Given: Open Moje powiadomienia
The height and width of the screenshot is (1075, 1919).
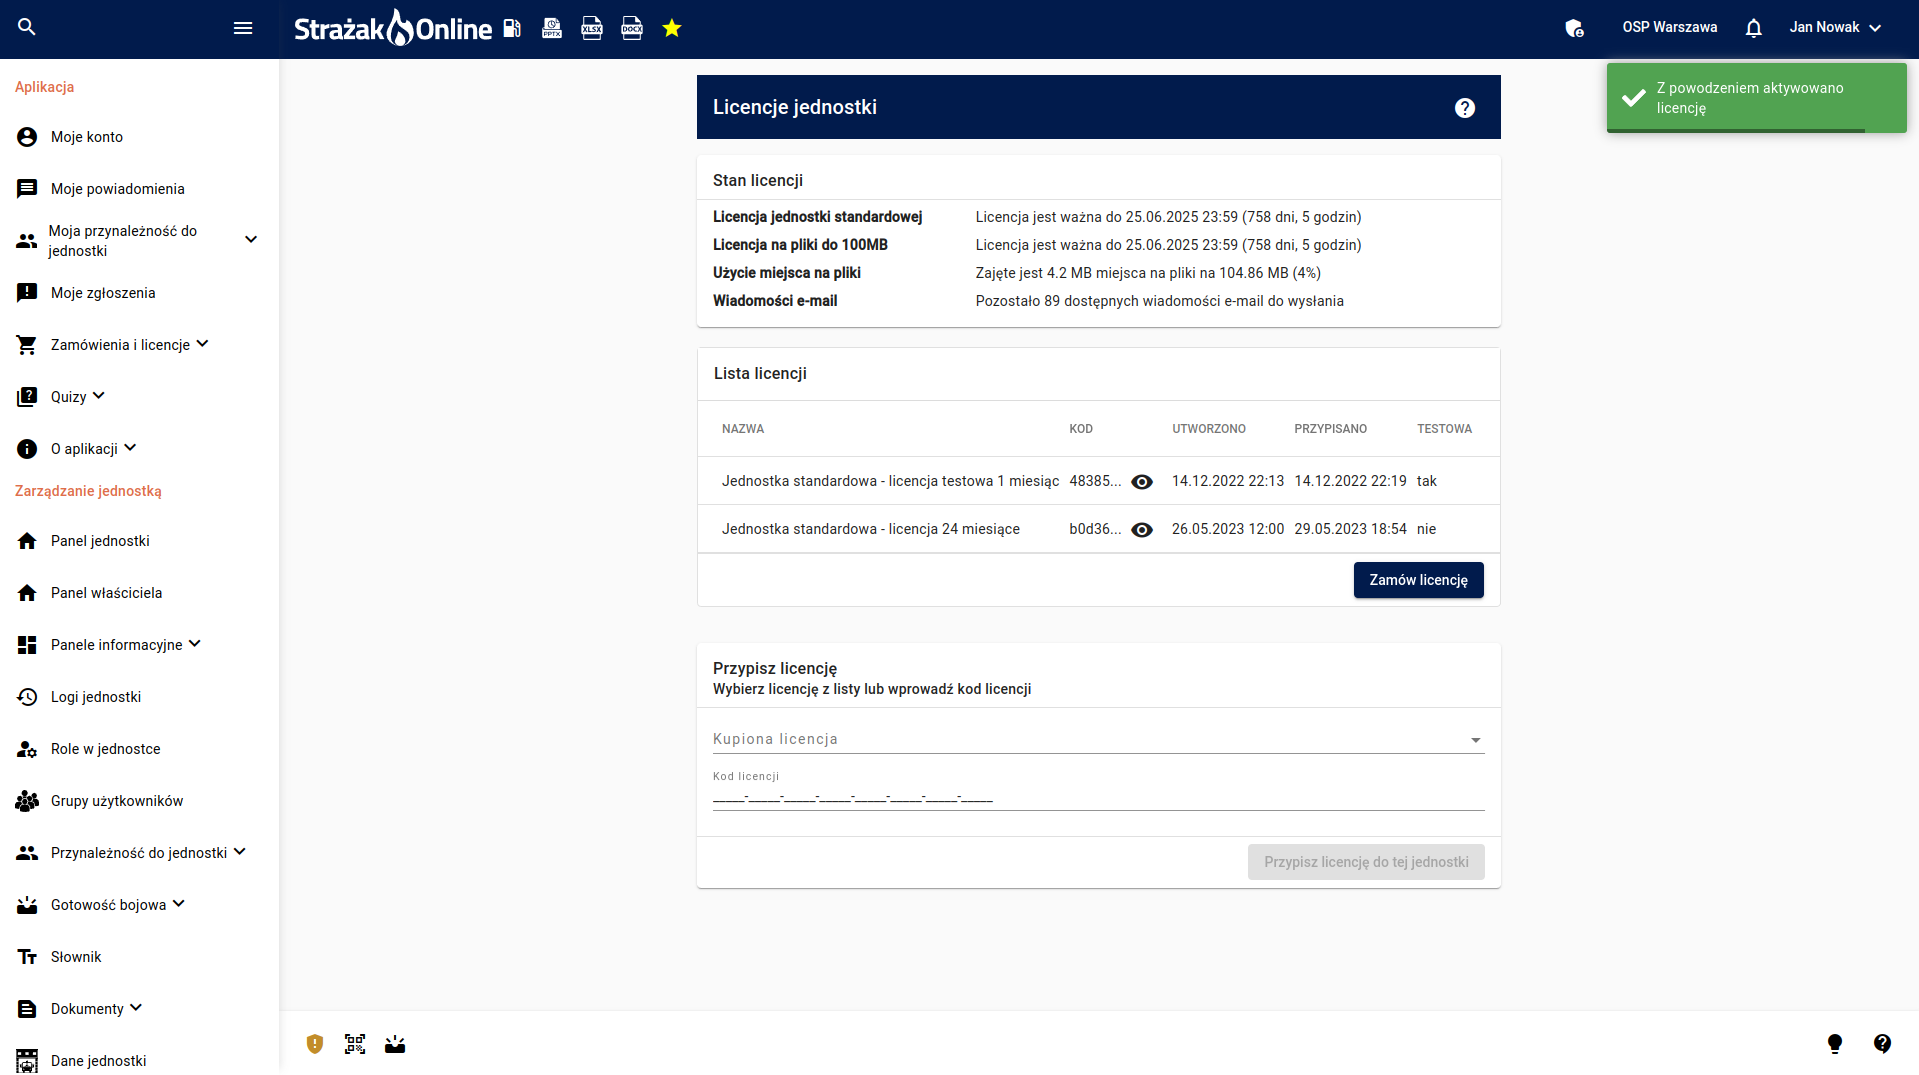Looking at the screenshot, I should tap(118, 189).
